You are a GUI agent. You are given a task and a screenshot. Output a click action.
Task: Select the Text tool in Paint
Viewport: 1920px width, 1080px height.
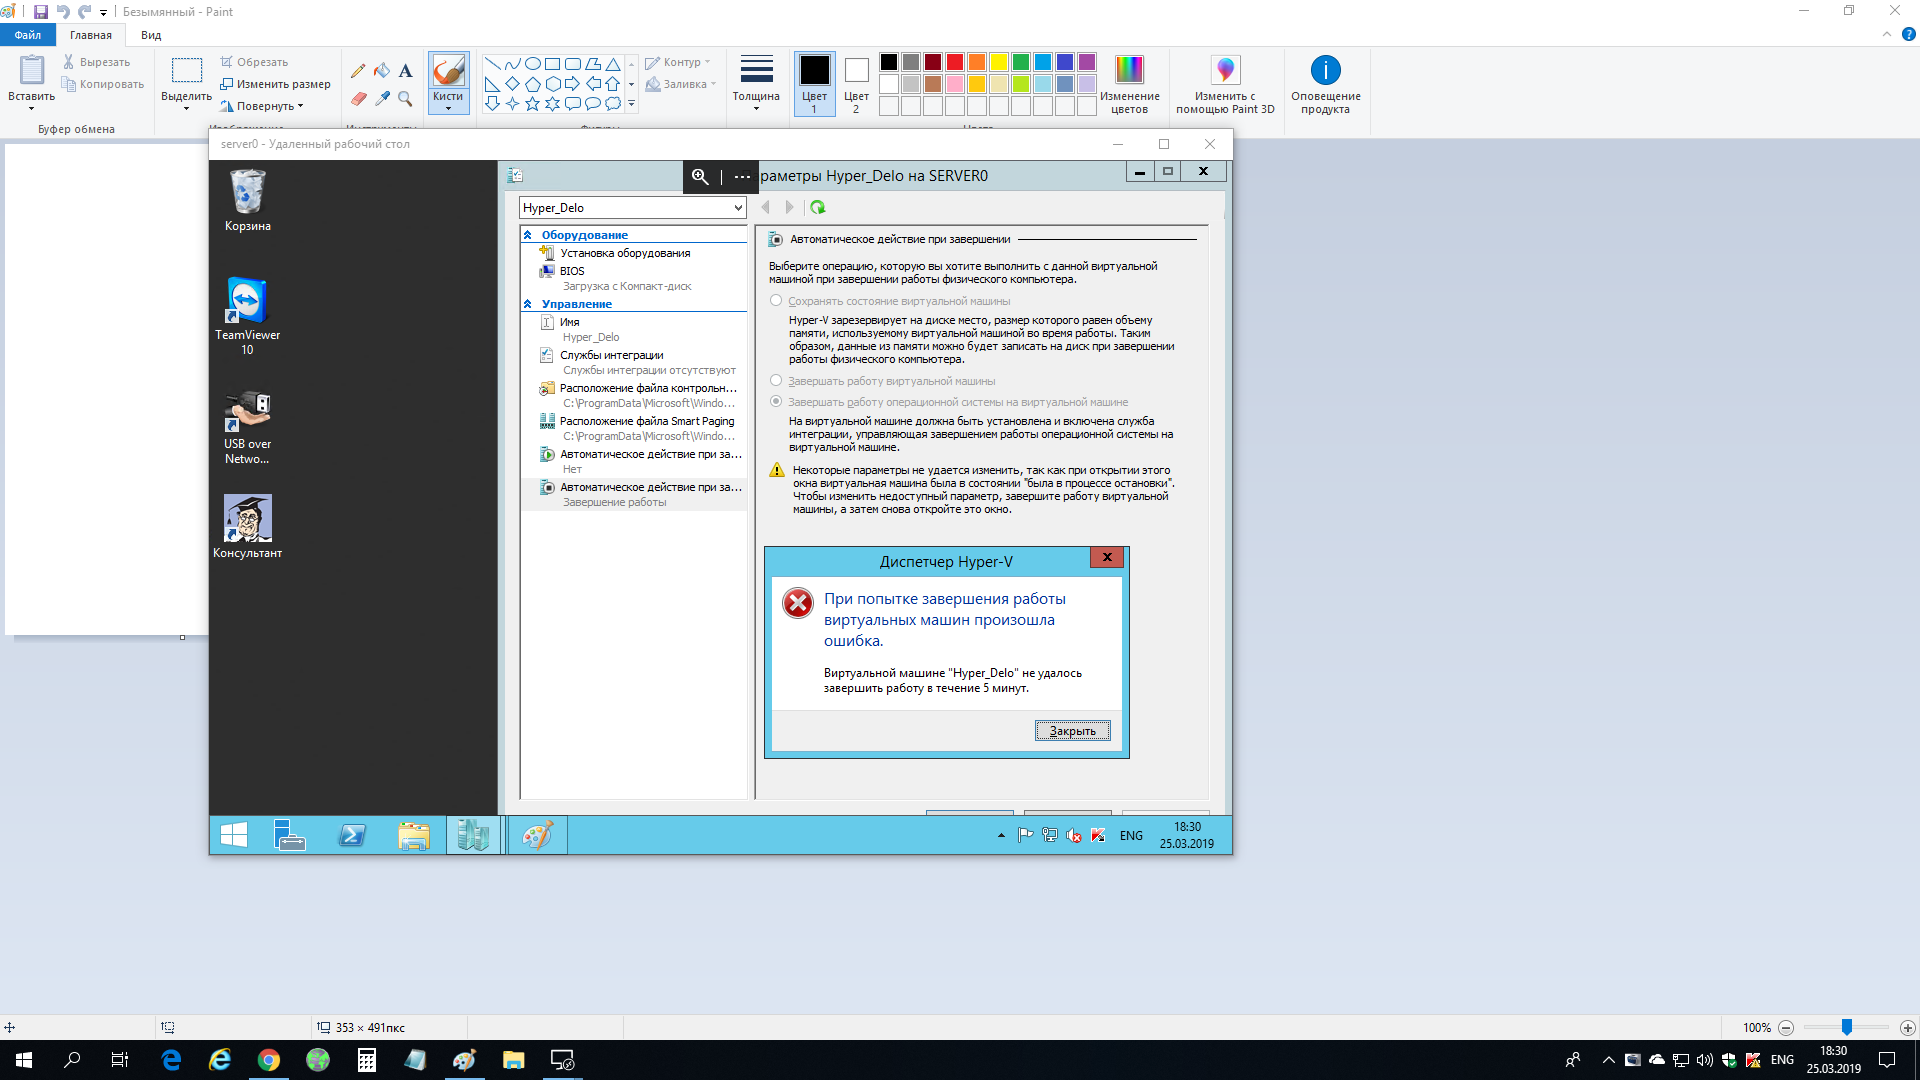coord(405,71)
